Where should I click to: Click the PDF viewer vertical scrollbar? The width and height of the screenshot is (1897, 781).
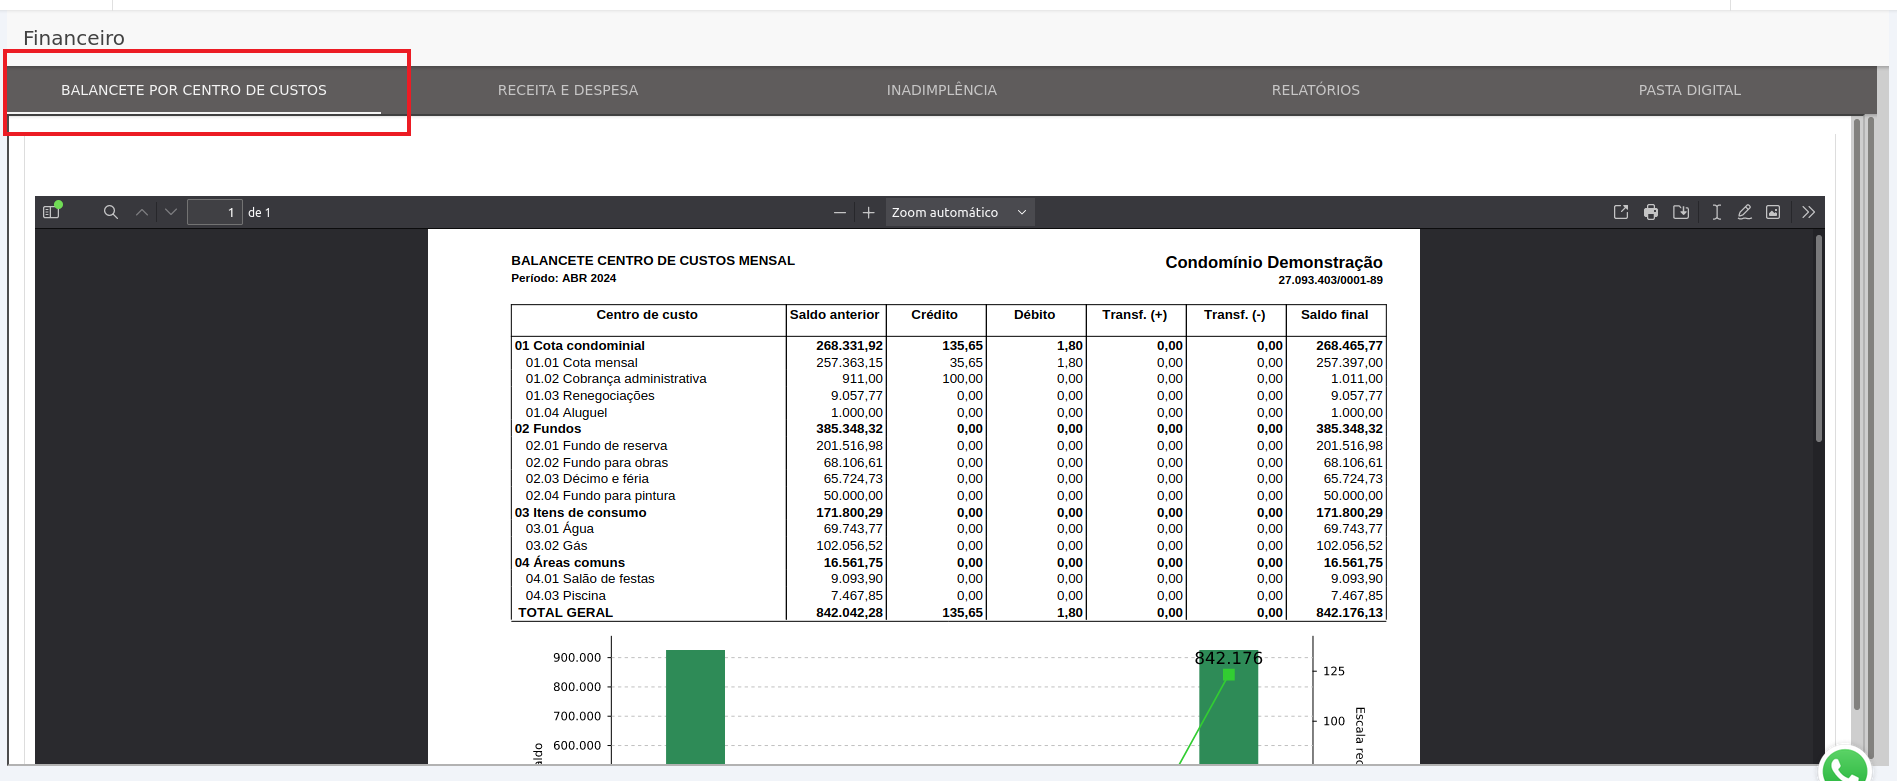pos(1819,338)
